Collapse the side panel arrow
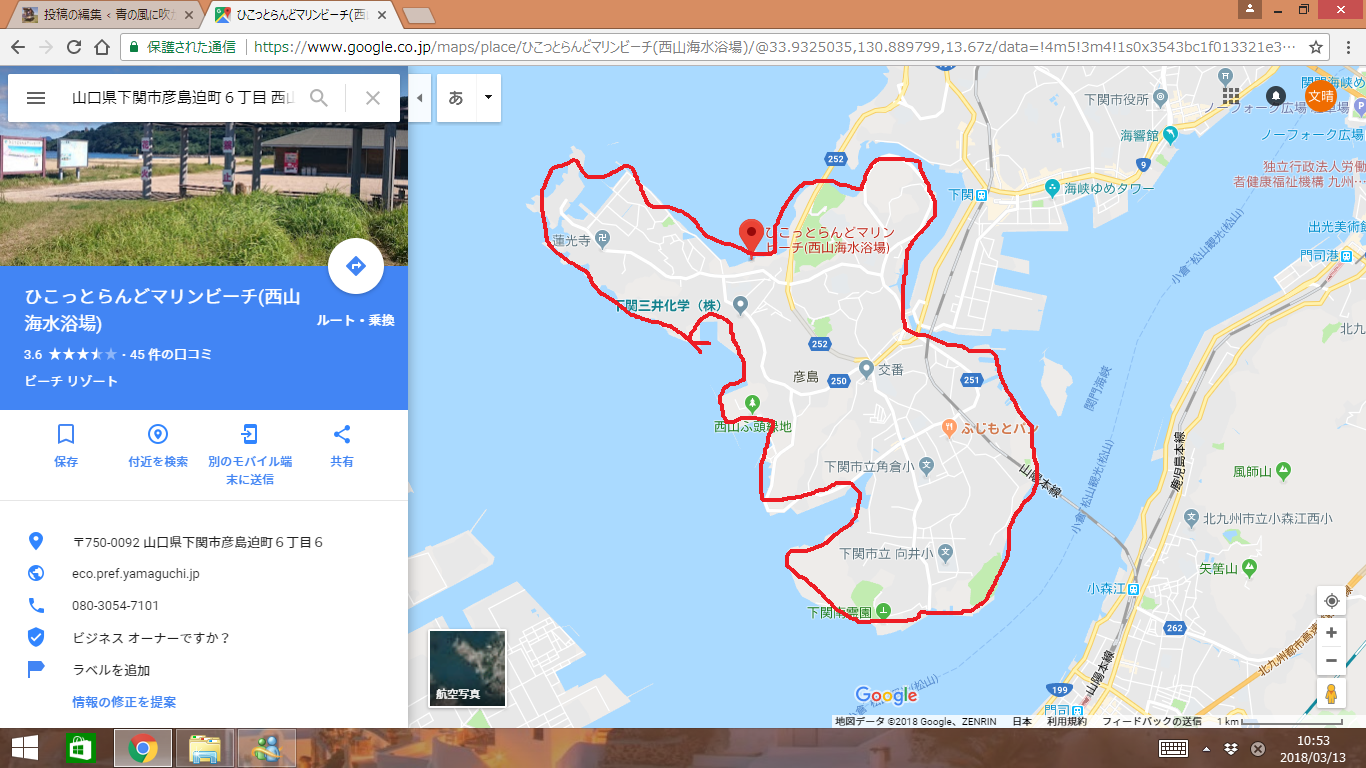 click(x=420, y=98)
